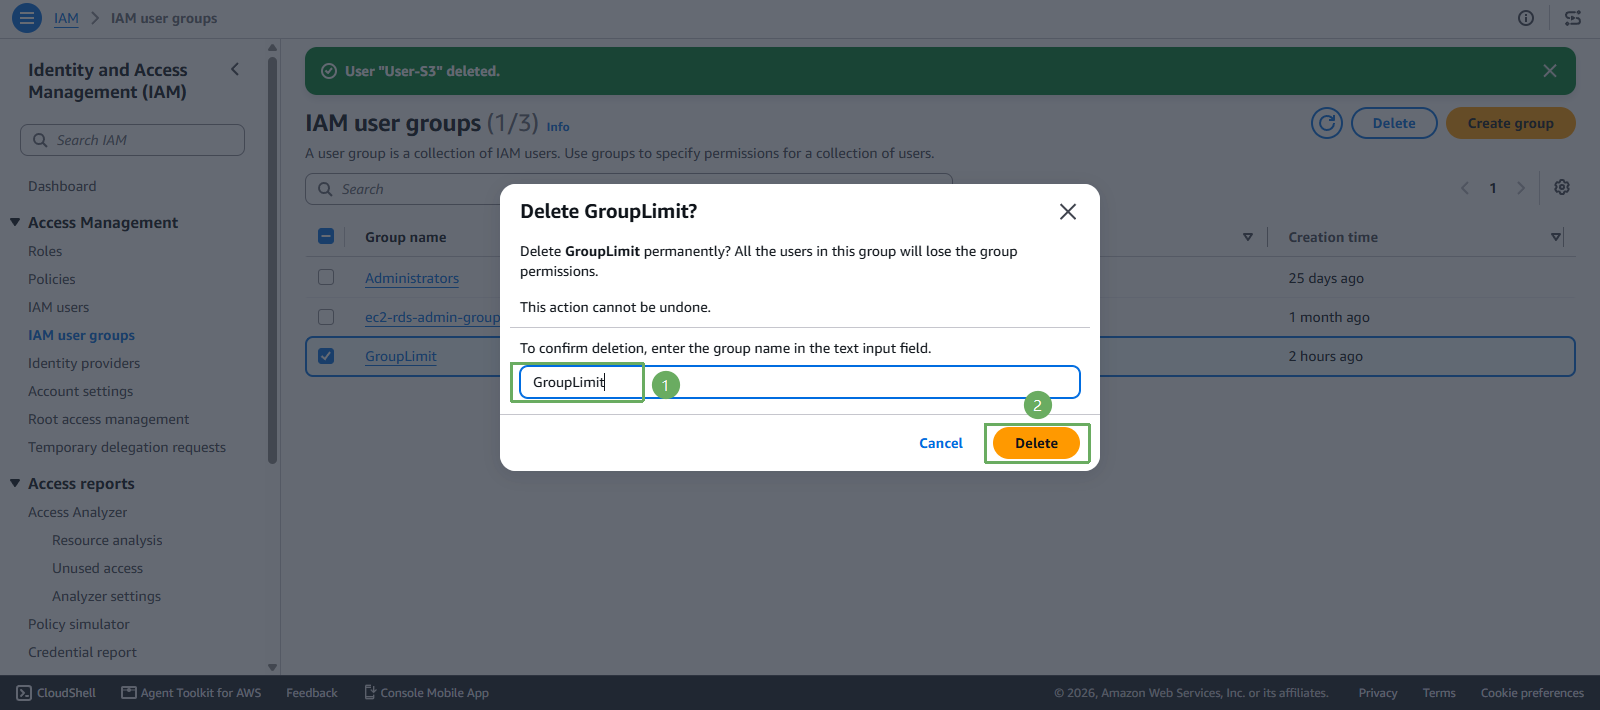Open Analyzer settings page
Screen dimensions: 1600x710
pyautogui.click(x=106, y=596)
